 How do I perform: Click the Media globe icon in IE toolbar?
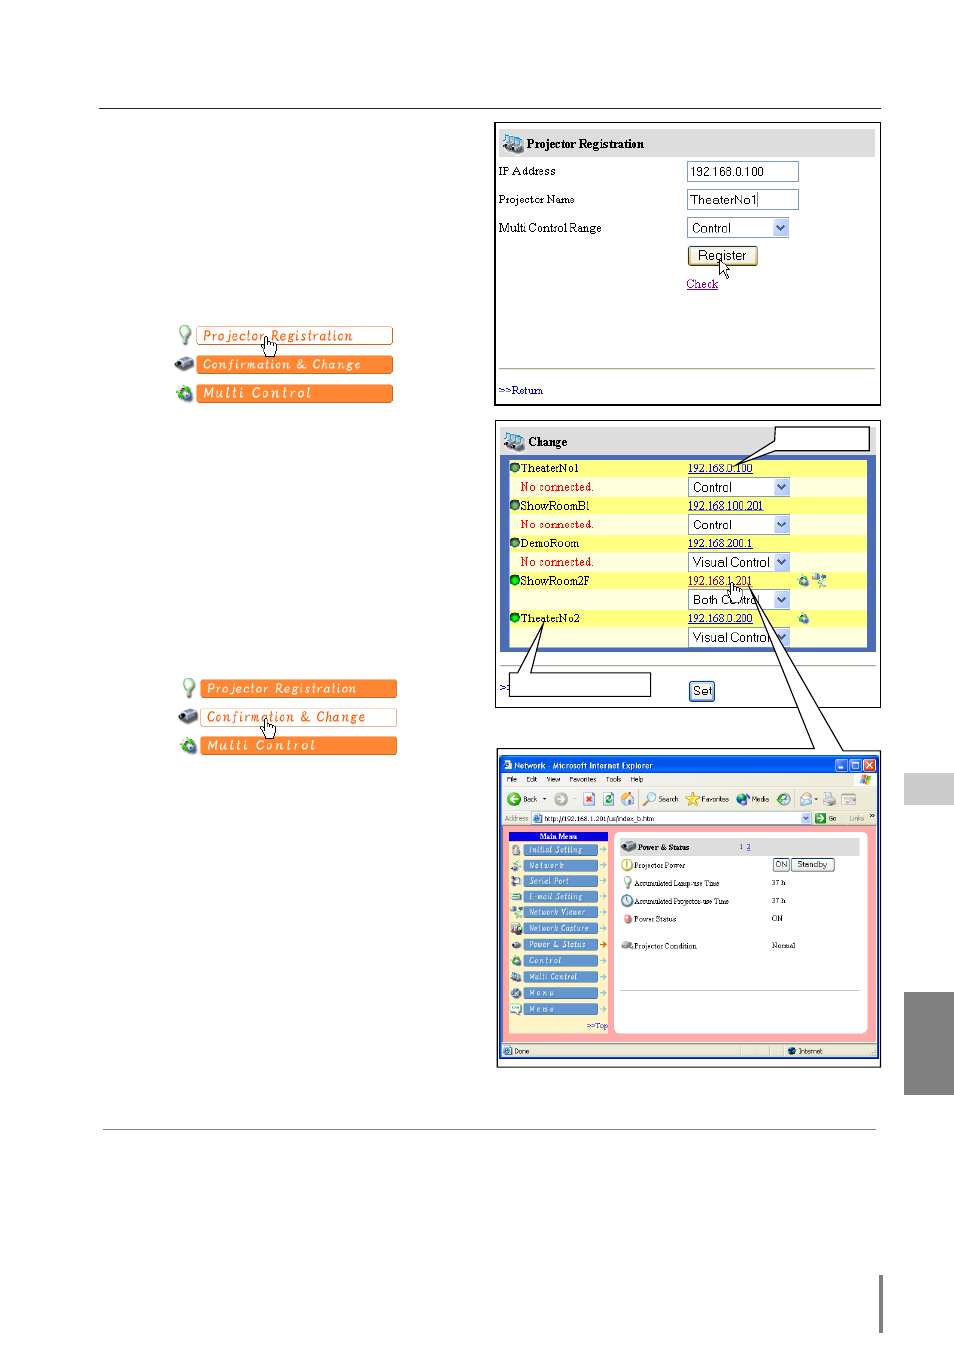[743, 799]
